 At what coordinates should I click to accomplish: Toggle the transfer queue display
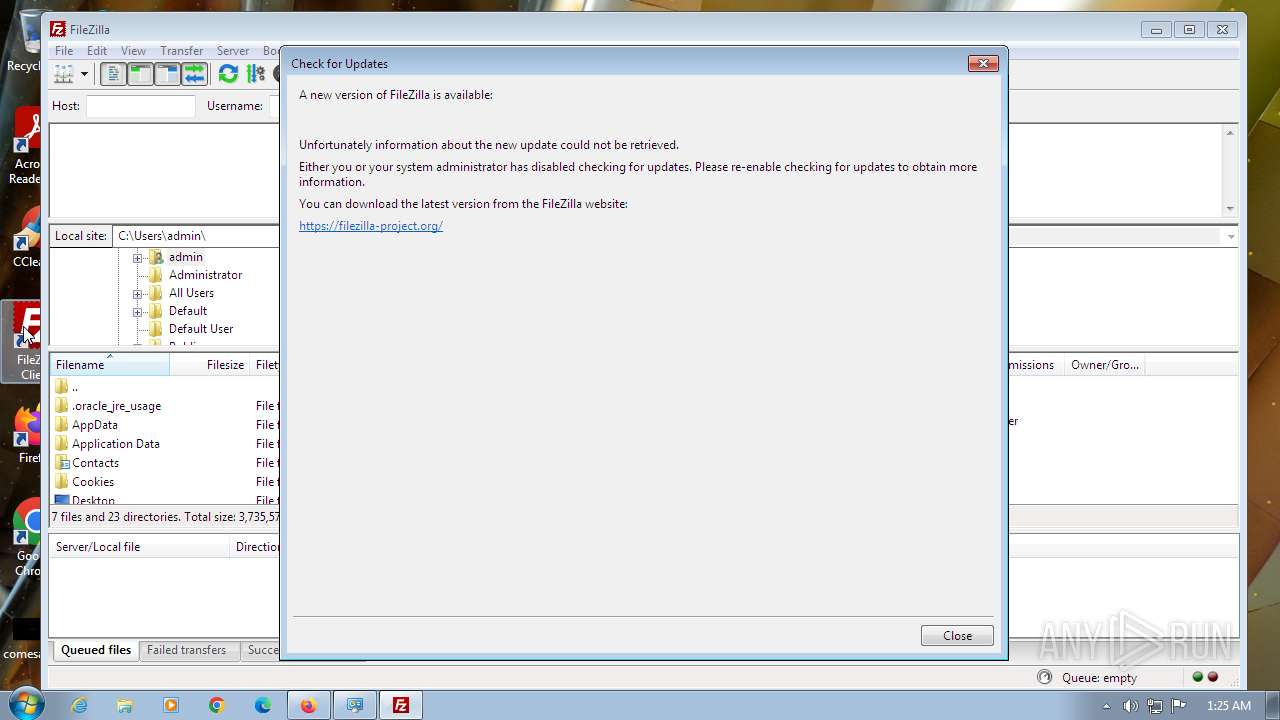[x=194, y=74]
